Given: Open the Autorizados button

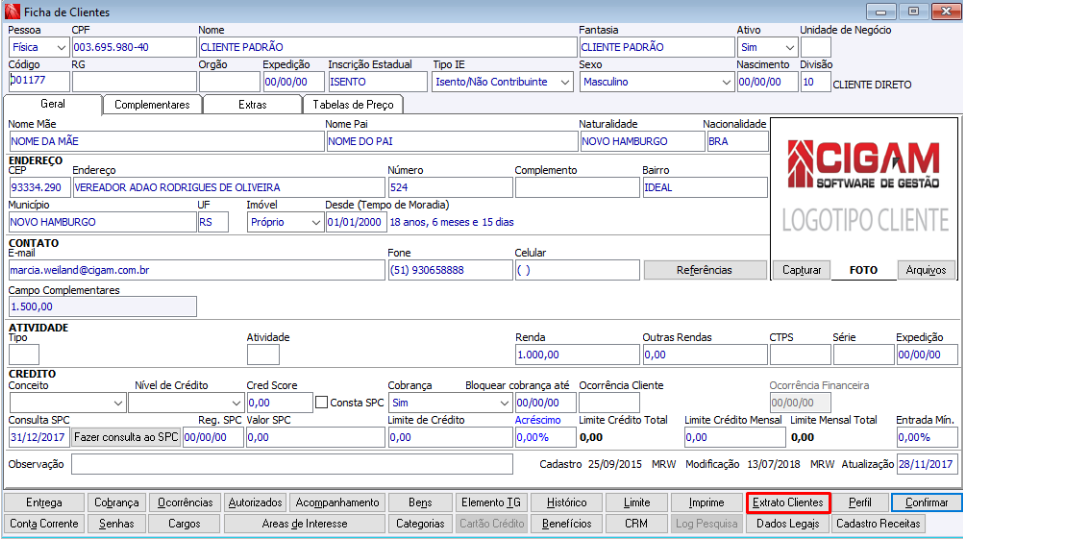Looking at the screenshot, I should pos(256,503).
